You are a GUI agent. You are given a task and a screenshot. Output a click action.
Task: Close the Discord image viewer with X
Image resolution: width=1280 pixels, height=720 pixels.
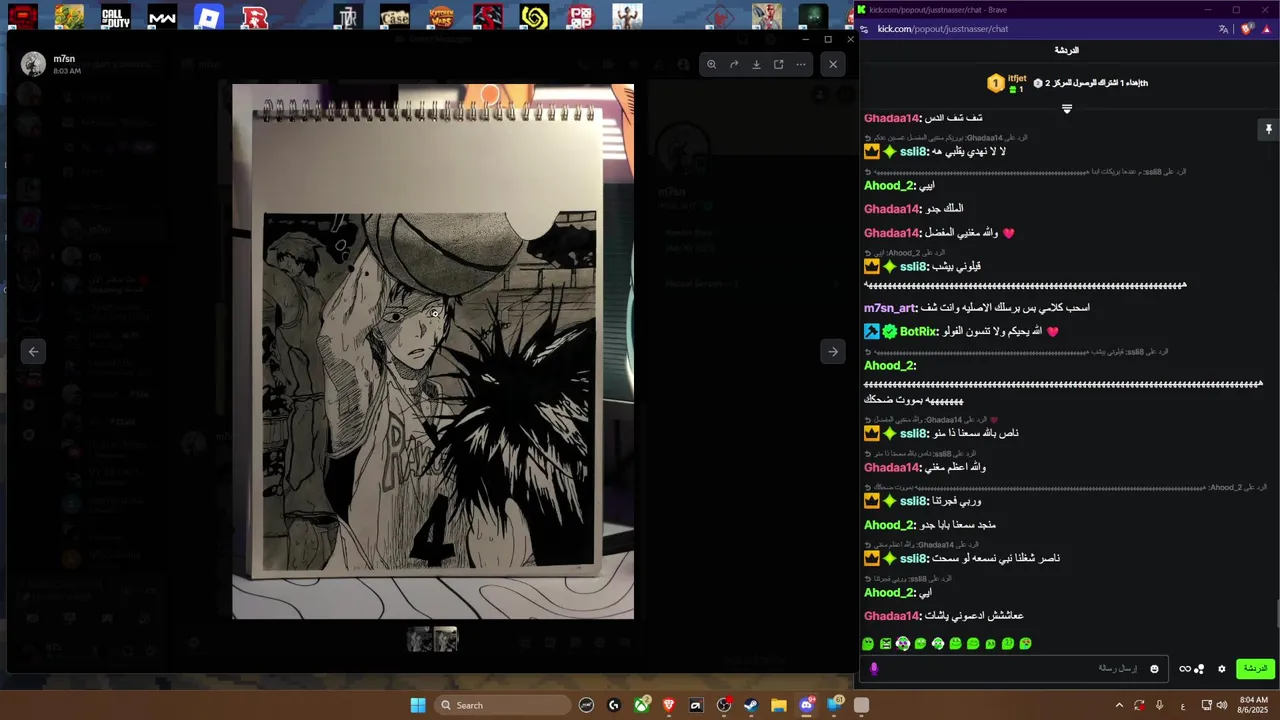[x=833, y=64]
